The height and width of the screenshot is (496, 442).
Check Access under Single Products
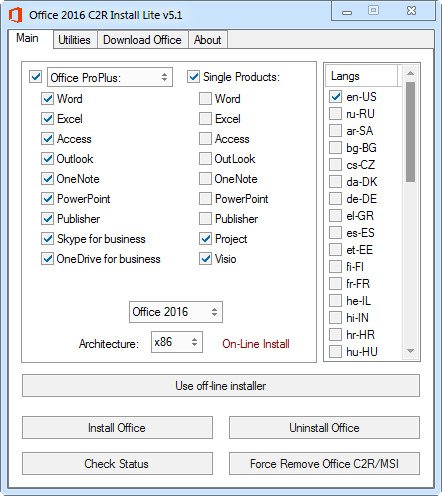click(205, 139)
